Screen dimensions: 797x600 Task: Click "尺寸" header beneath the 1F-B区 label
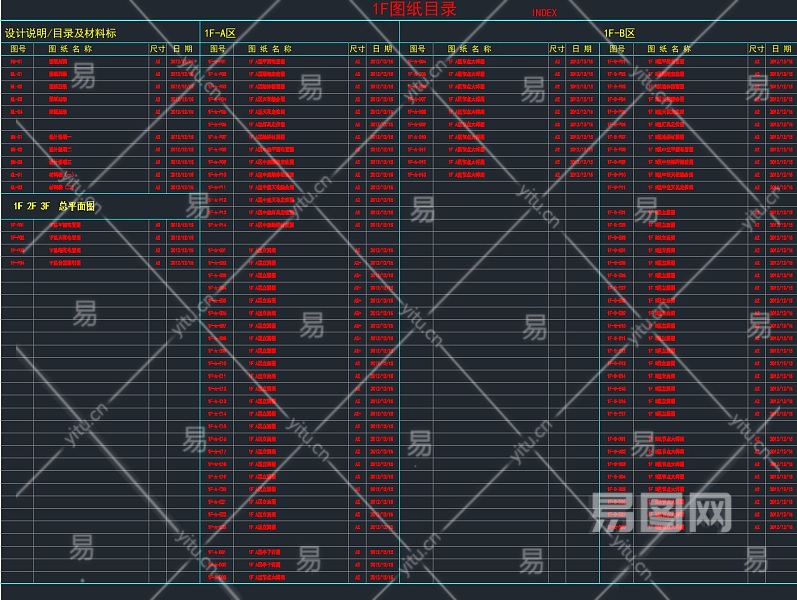(756, 49)
